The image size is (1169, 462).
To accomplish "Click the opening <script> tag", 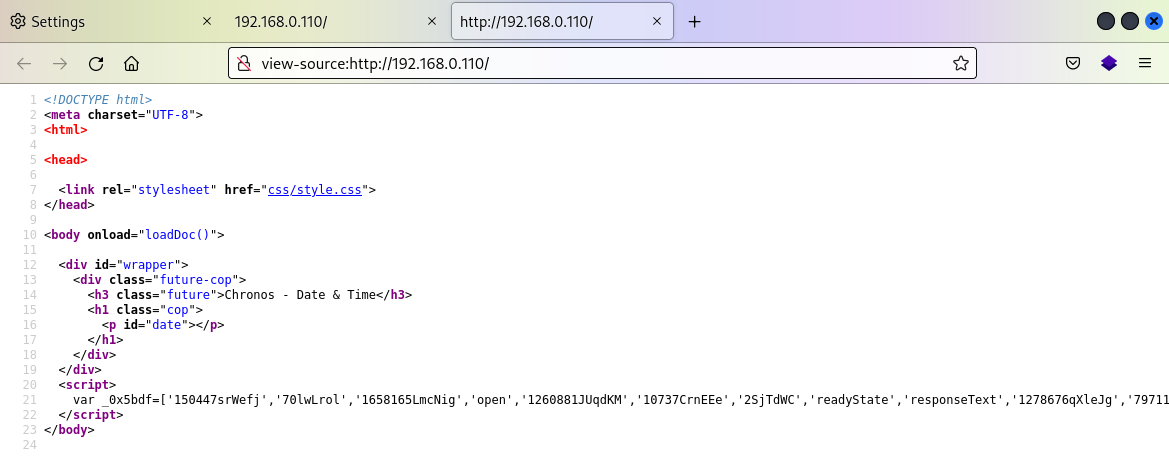I will tap(87, 385).
